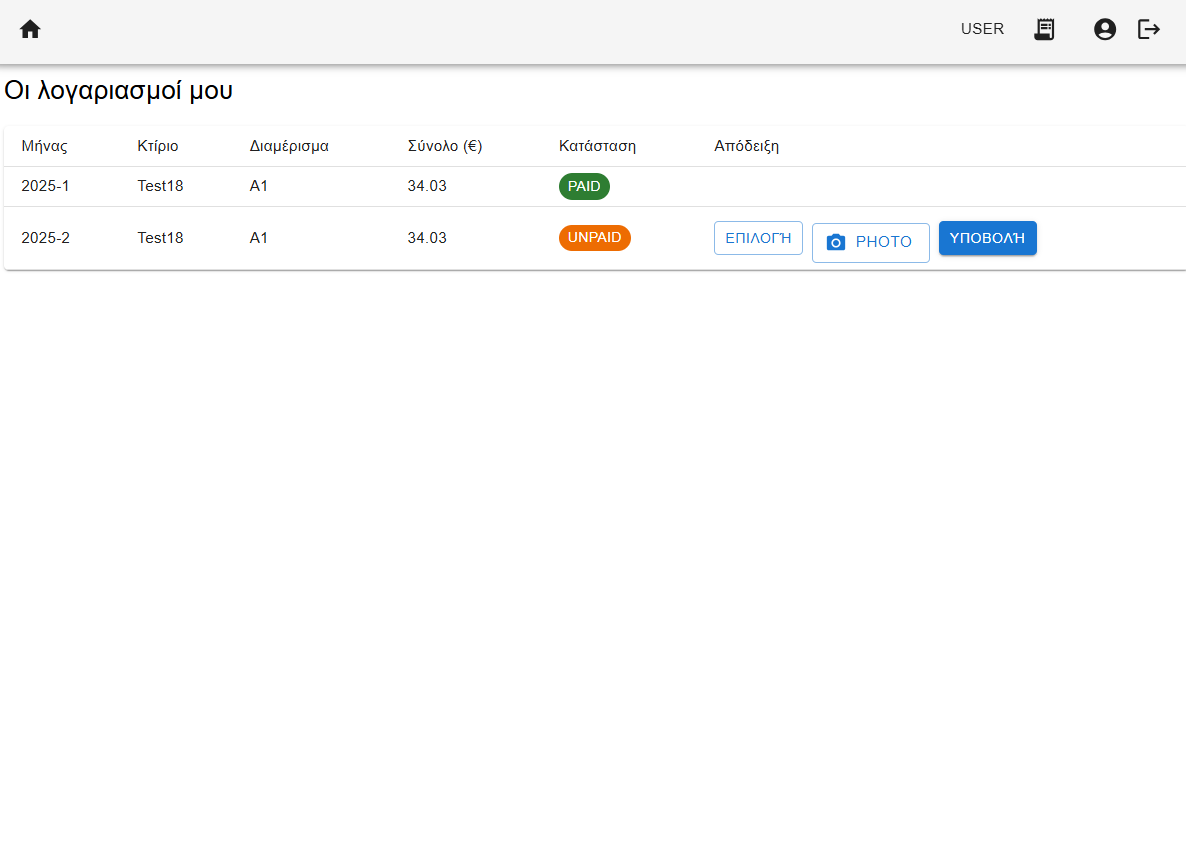Click the logout icon
Image resolution: width=1186 pixels, height=849 pixels.
1148,29
